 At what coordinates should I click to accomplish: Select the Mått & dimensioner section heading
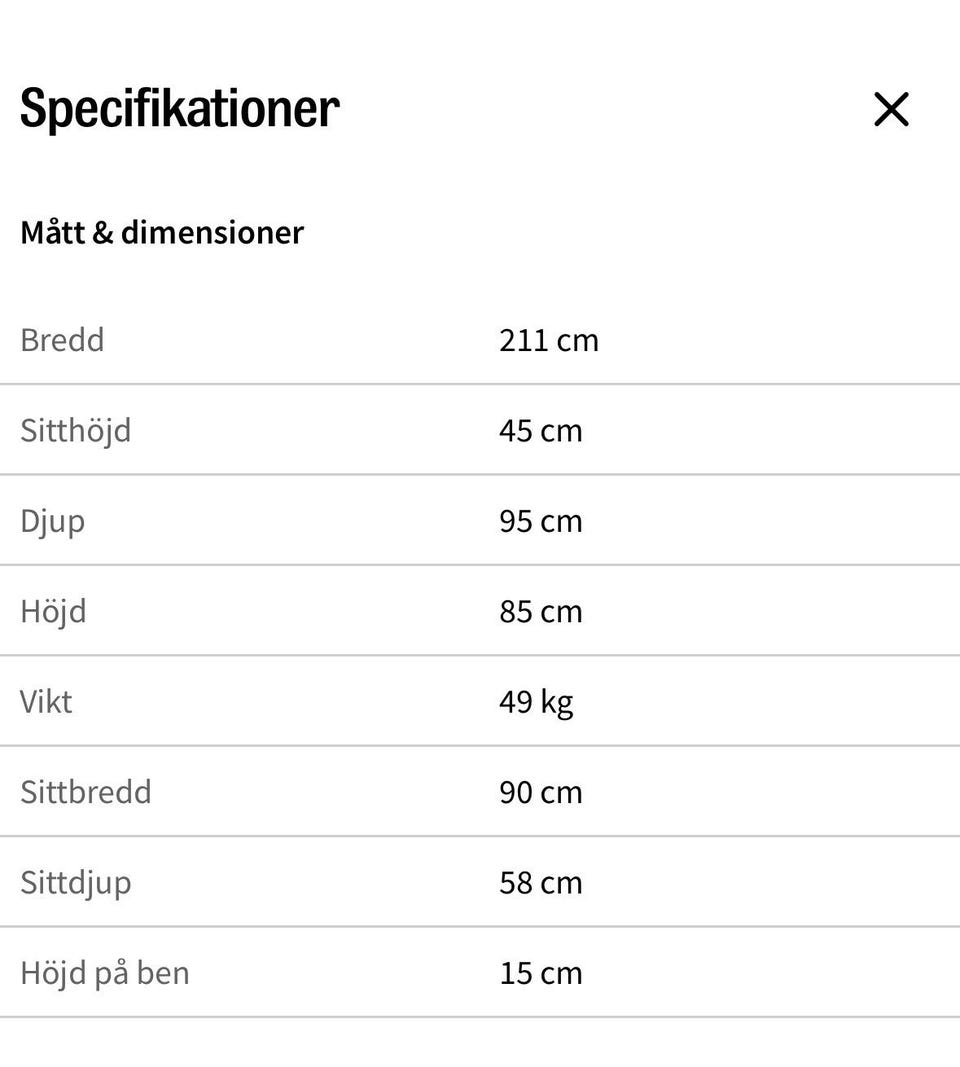[x=162, y=233]
